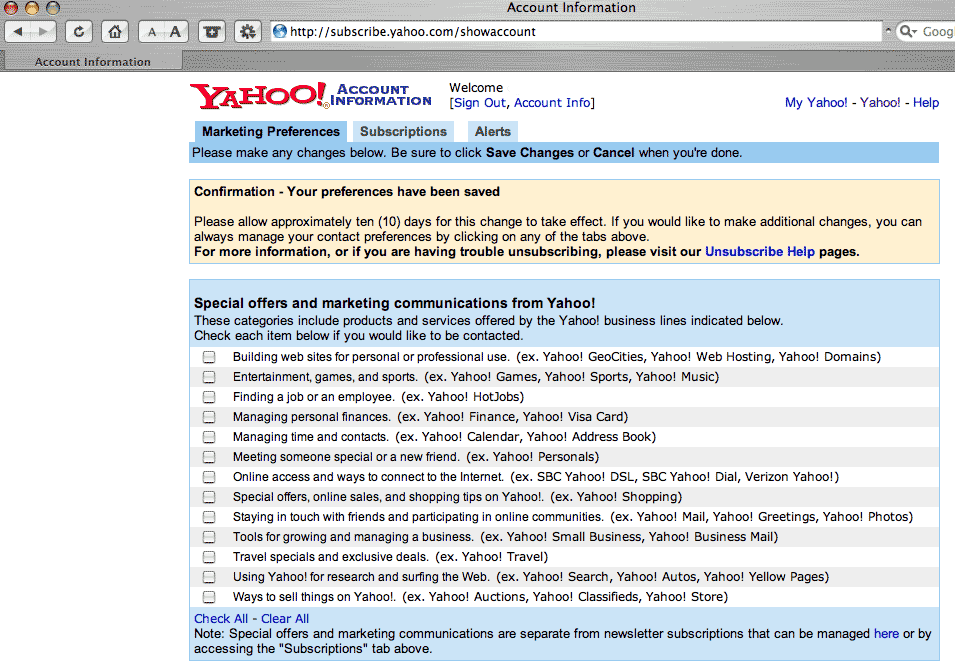Decrease text size with small A button
Screen dimensions: 955x666
click(x=152, y=32)
